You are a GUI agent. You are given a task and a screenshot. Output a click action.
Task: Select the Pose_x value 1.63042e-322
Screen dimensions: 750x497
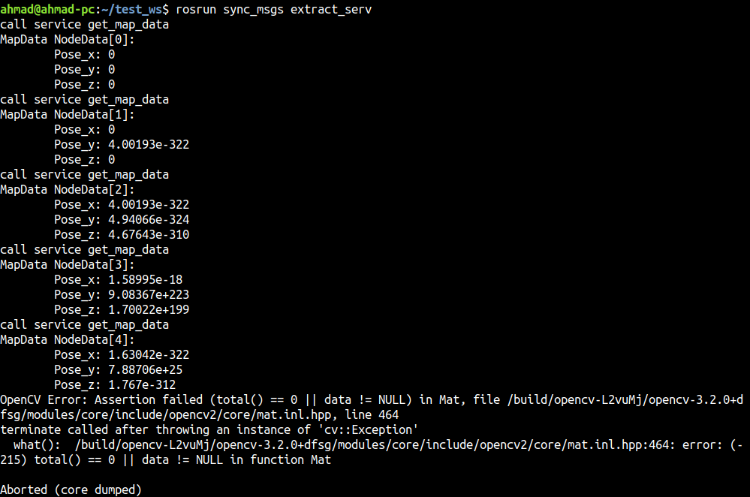pyautogui.click(x=147, y=354)
